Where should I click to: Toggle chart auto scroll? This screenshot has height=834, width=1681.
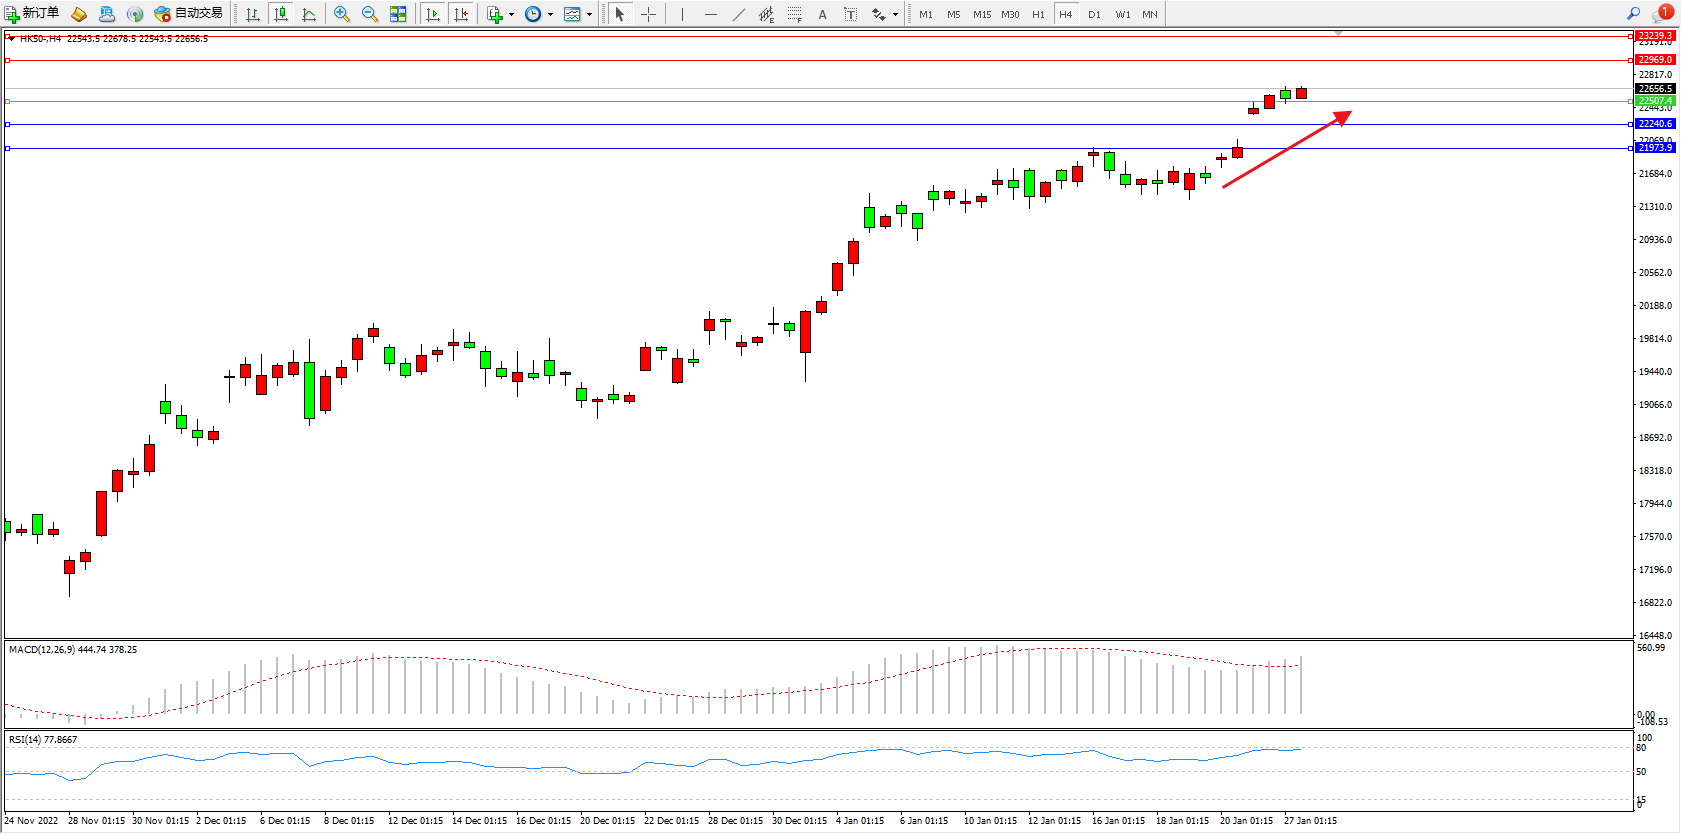pos(433,14)
